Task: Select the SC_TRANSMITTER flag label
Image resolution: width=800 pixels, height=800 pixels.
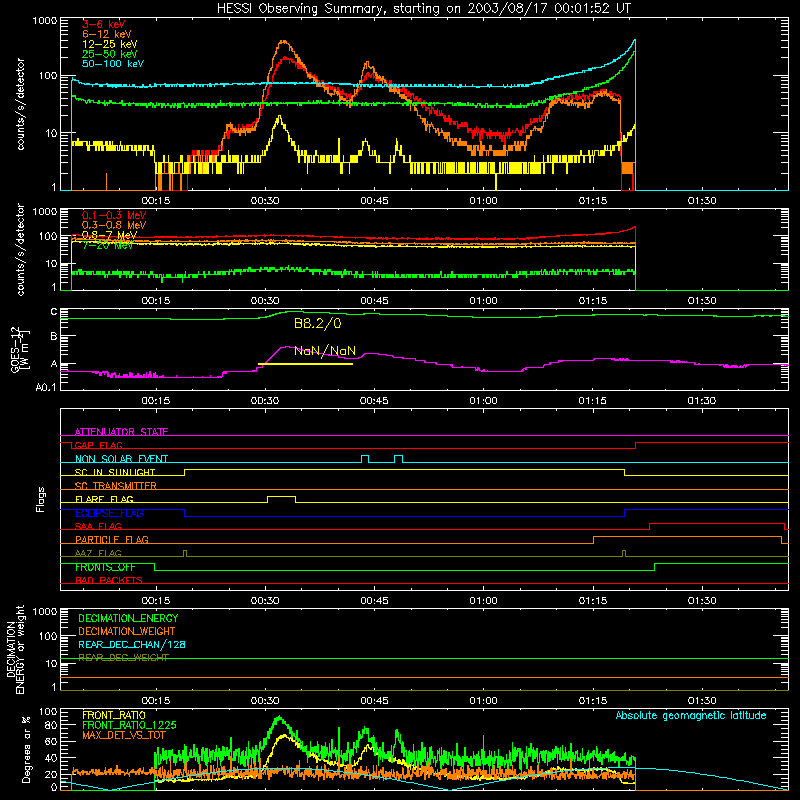Action: [116, 485]
